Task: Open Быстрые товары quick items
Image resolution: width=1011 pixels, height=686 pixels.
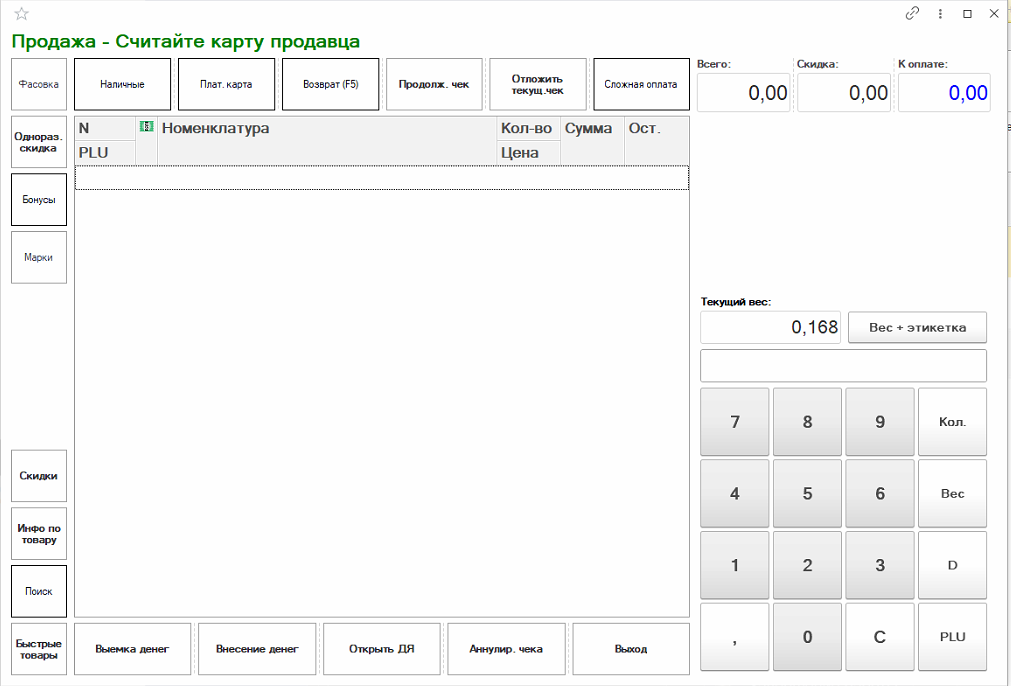Action: tap(39, 649)
